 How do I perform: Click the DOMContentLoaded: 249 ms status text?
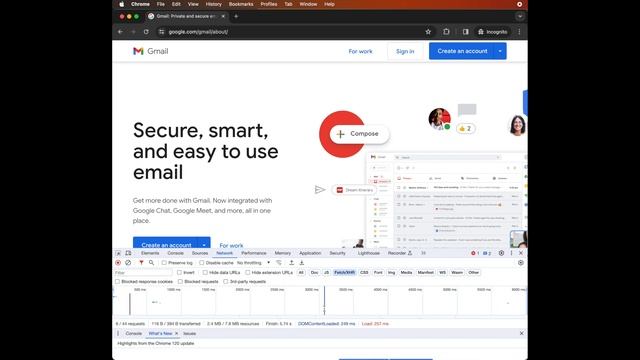coord(327,324)
